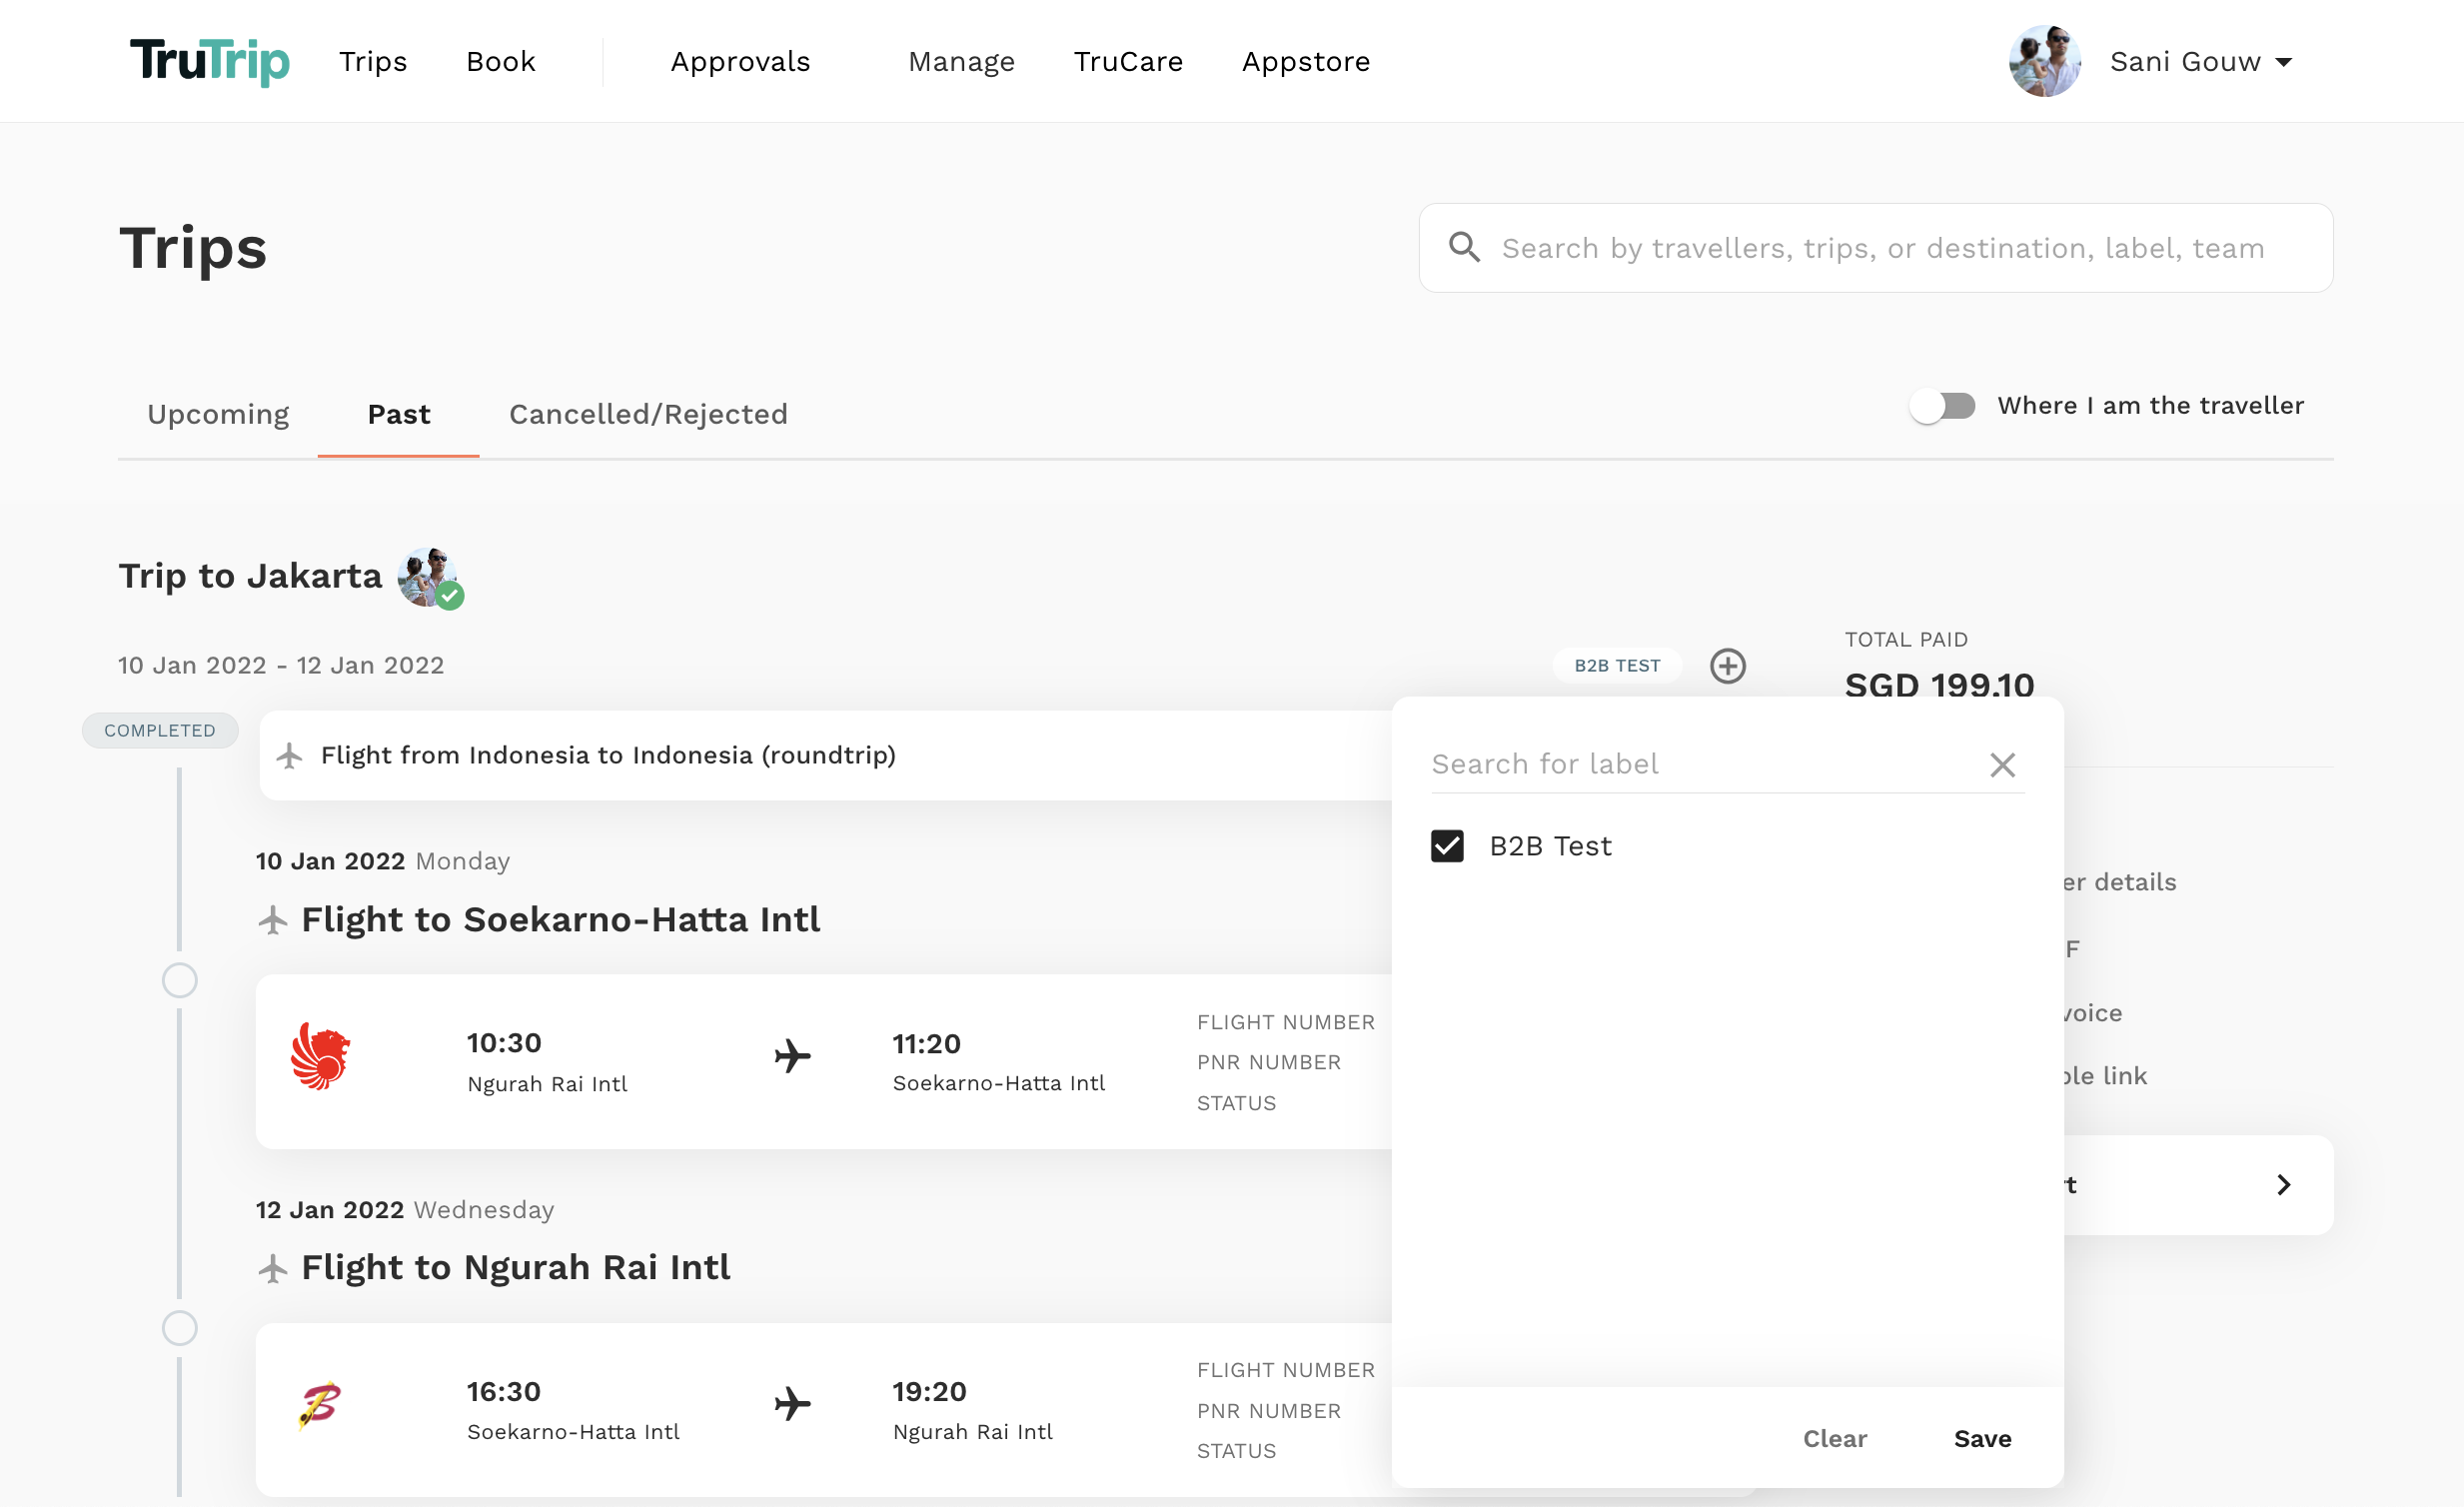Screen dimensions: 2464x1507
Task: Click the Flight to Soekarno-Hatta Intl heading
Action: pyautogui.click(x=560, y=920)
